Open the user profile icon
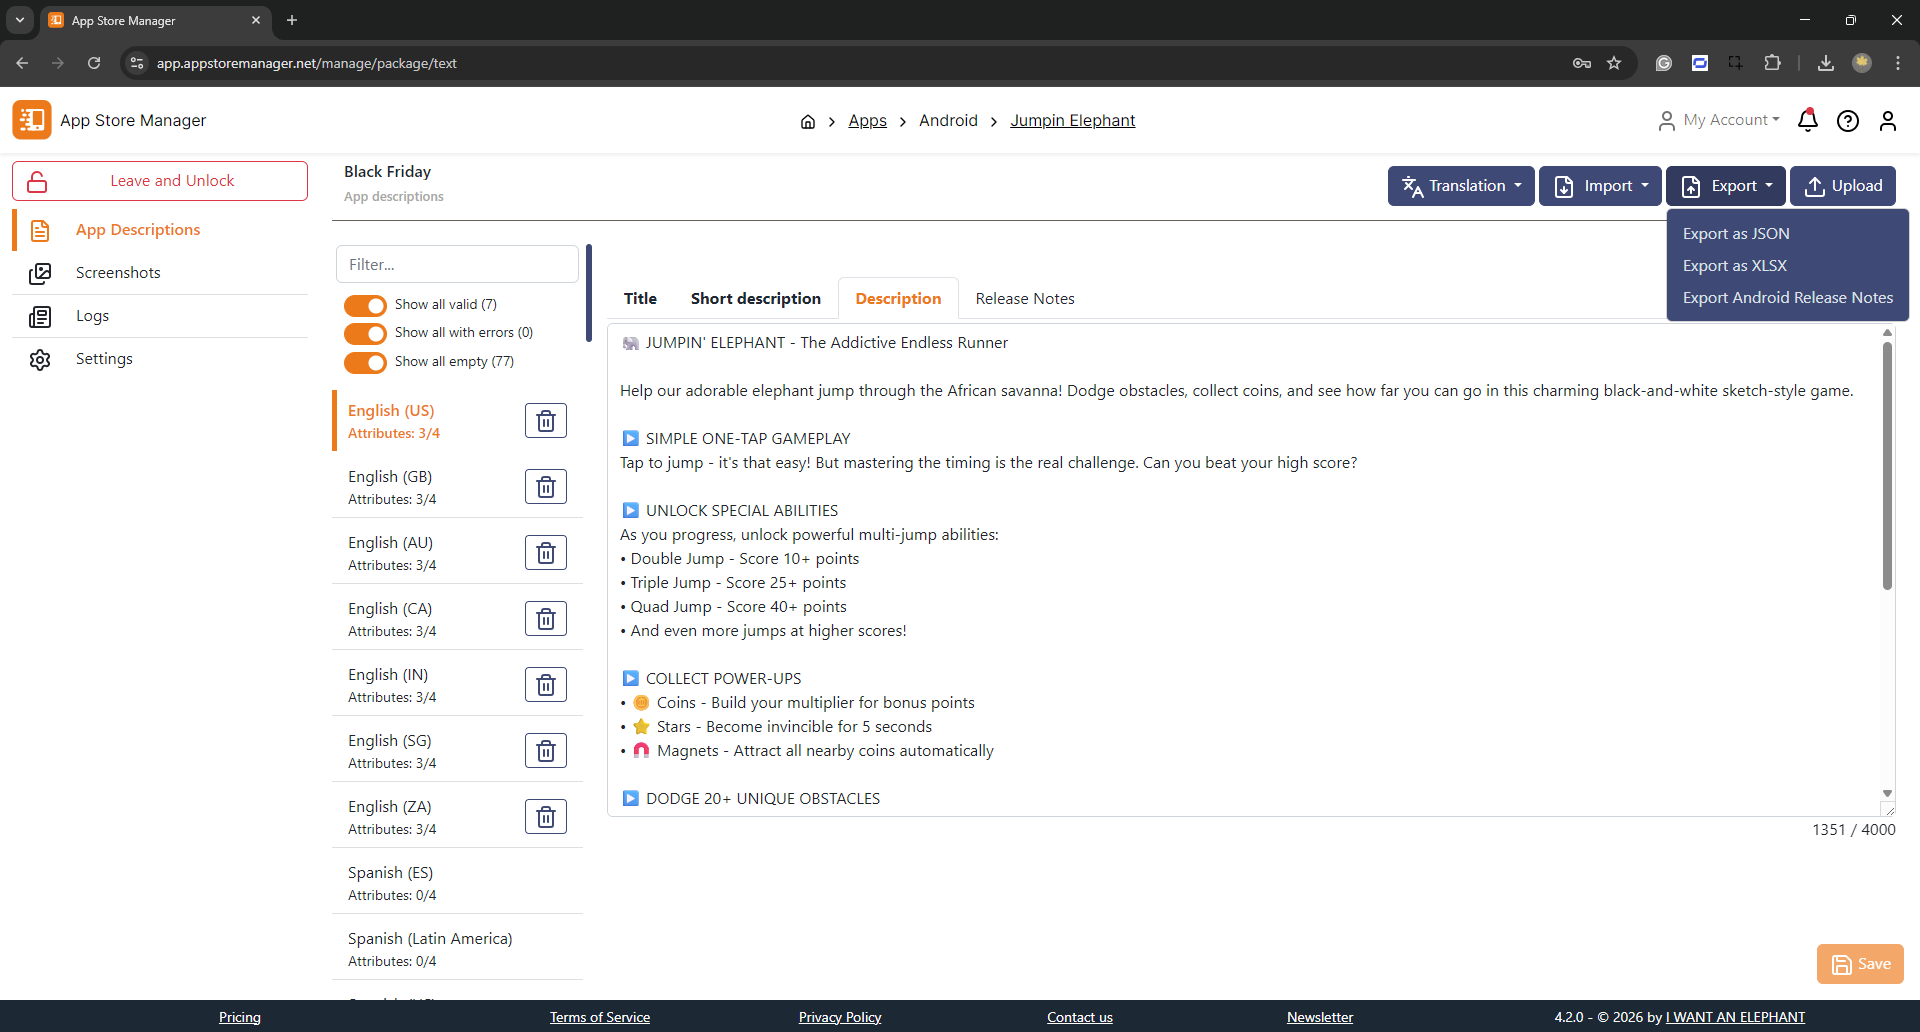The image size is (1920, 1032). [1887, 121]
